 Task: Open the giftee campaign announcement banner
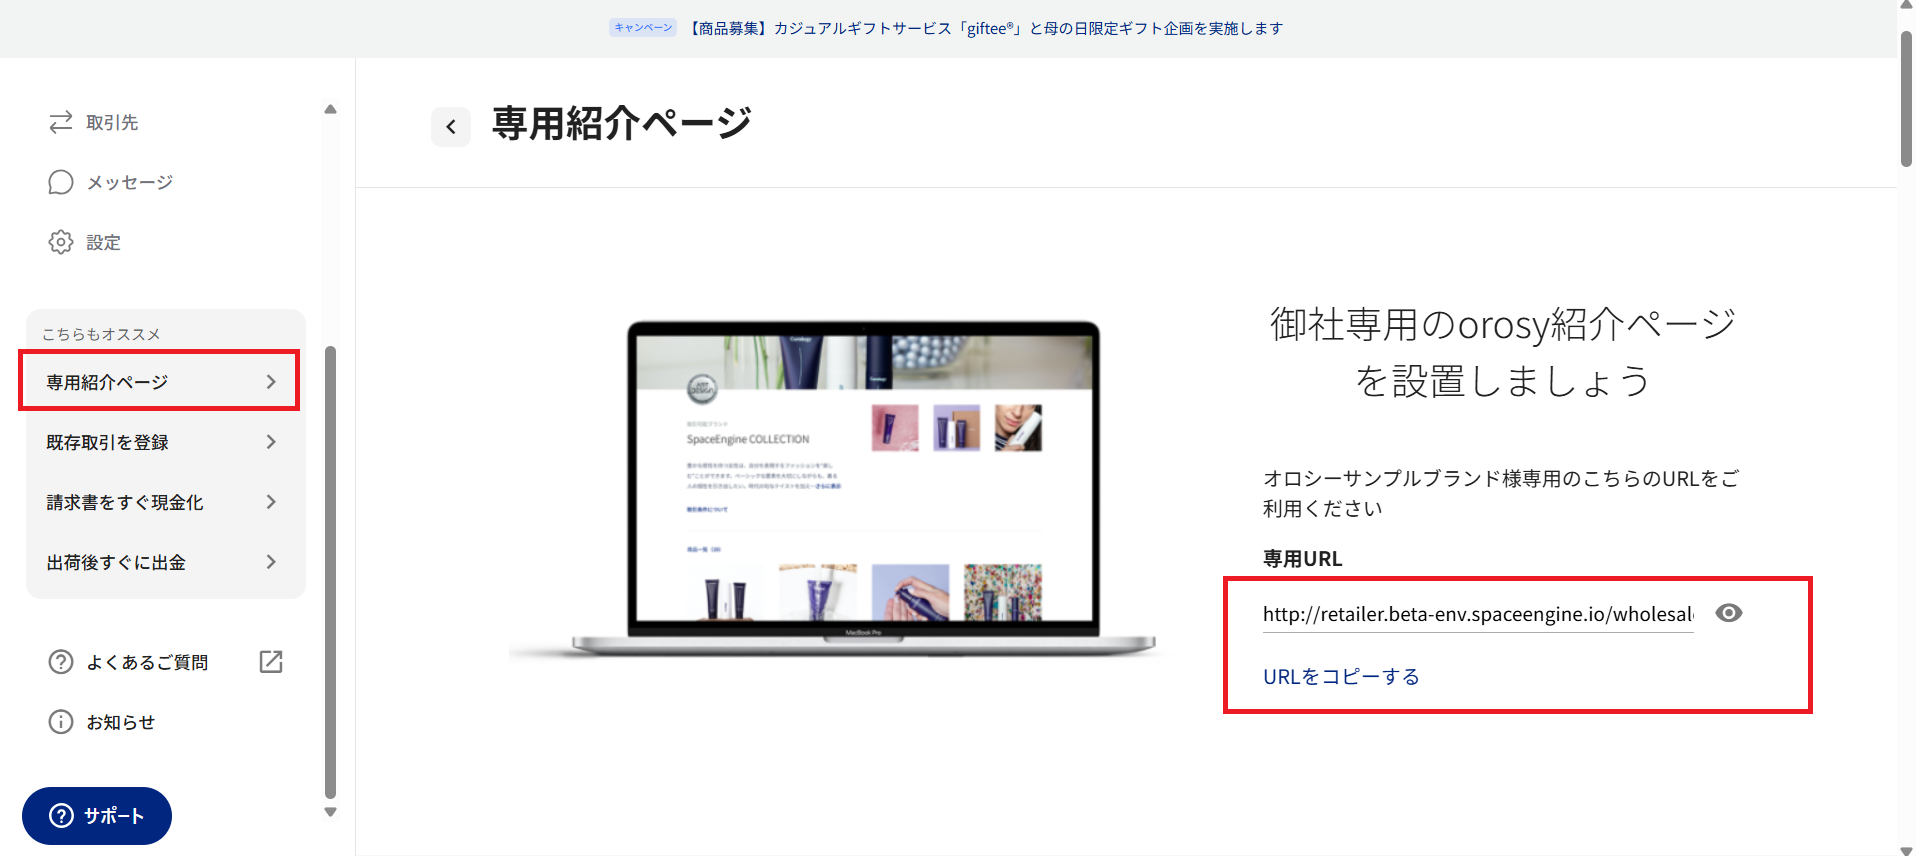(986, 28)
